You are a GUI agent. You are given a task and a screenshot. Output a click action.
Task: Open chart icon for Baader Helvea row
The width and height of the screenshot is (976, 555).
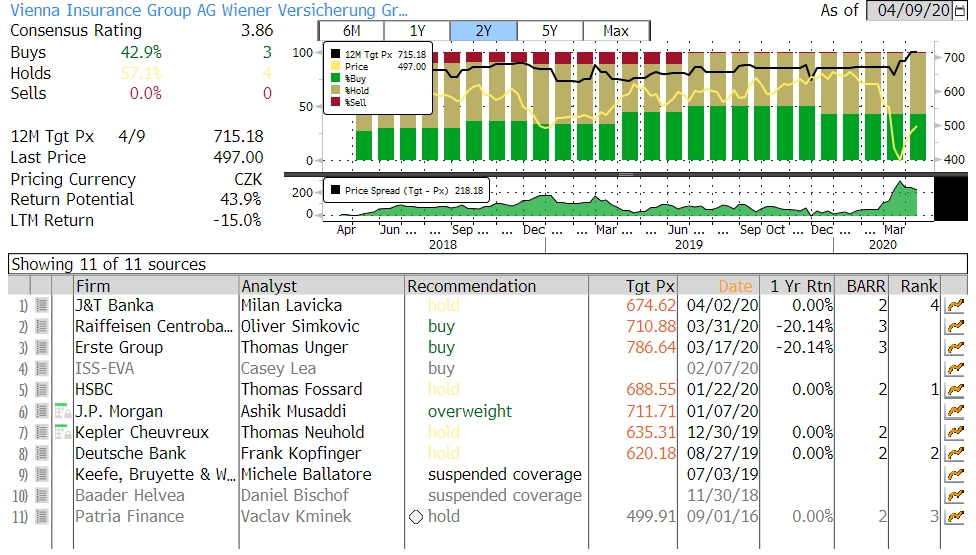(x=954, y=496)
